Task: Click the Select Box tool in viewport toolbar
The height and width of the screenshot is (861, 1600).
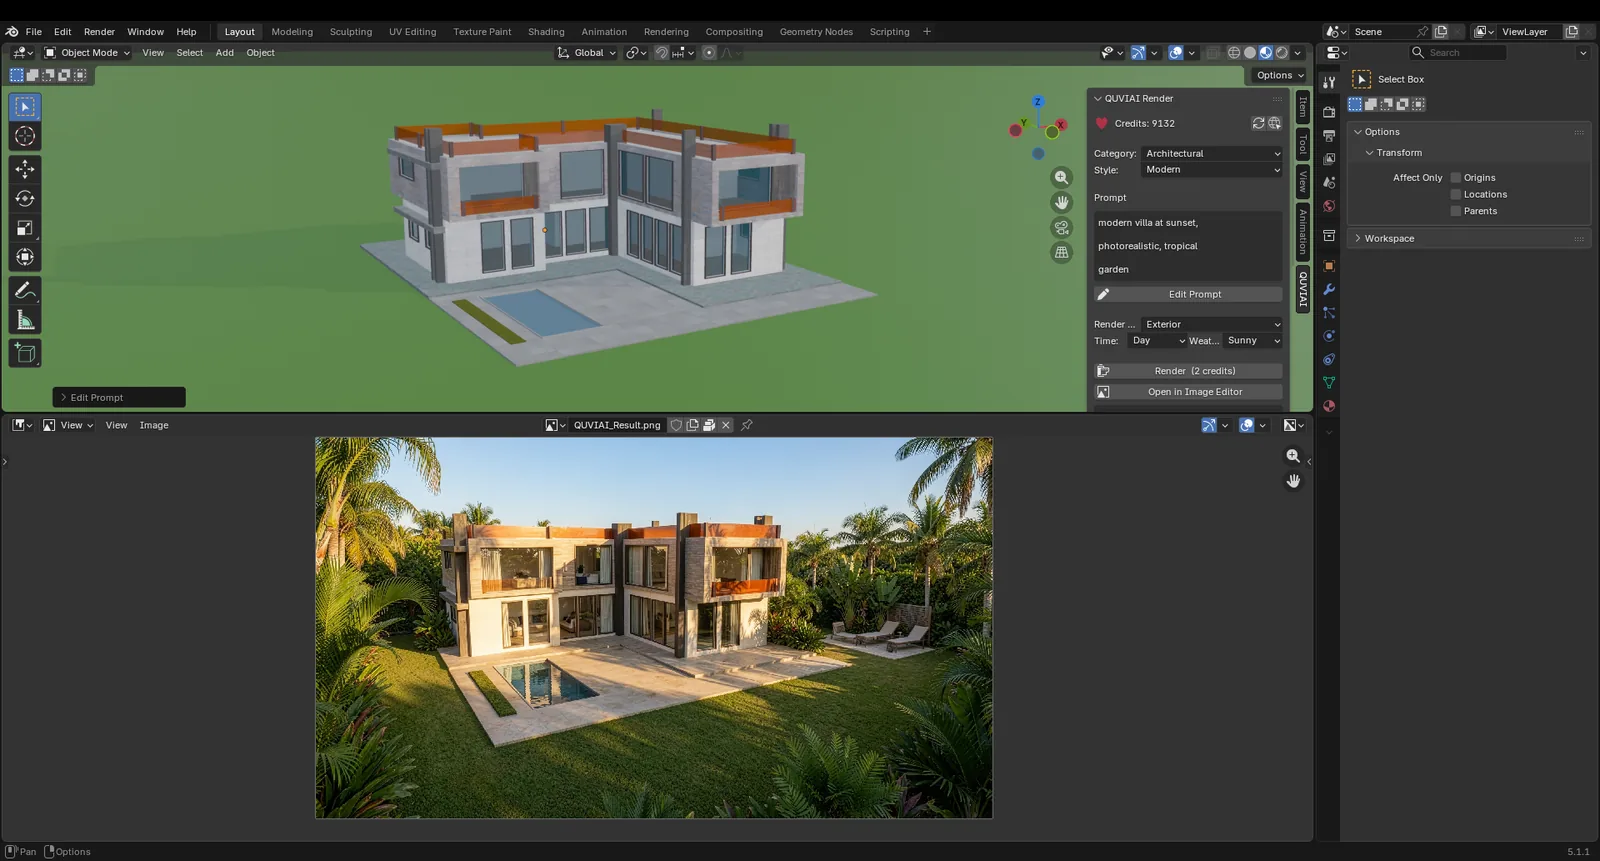Action: (25, 107)
